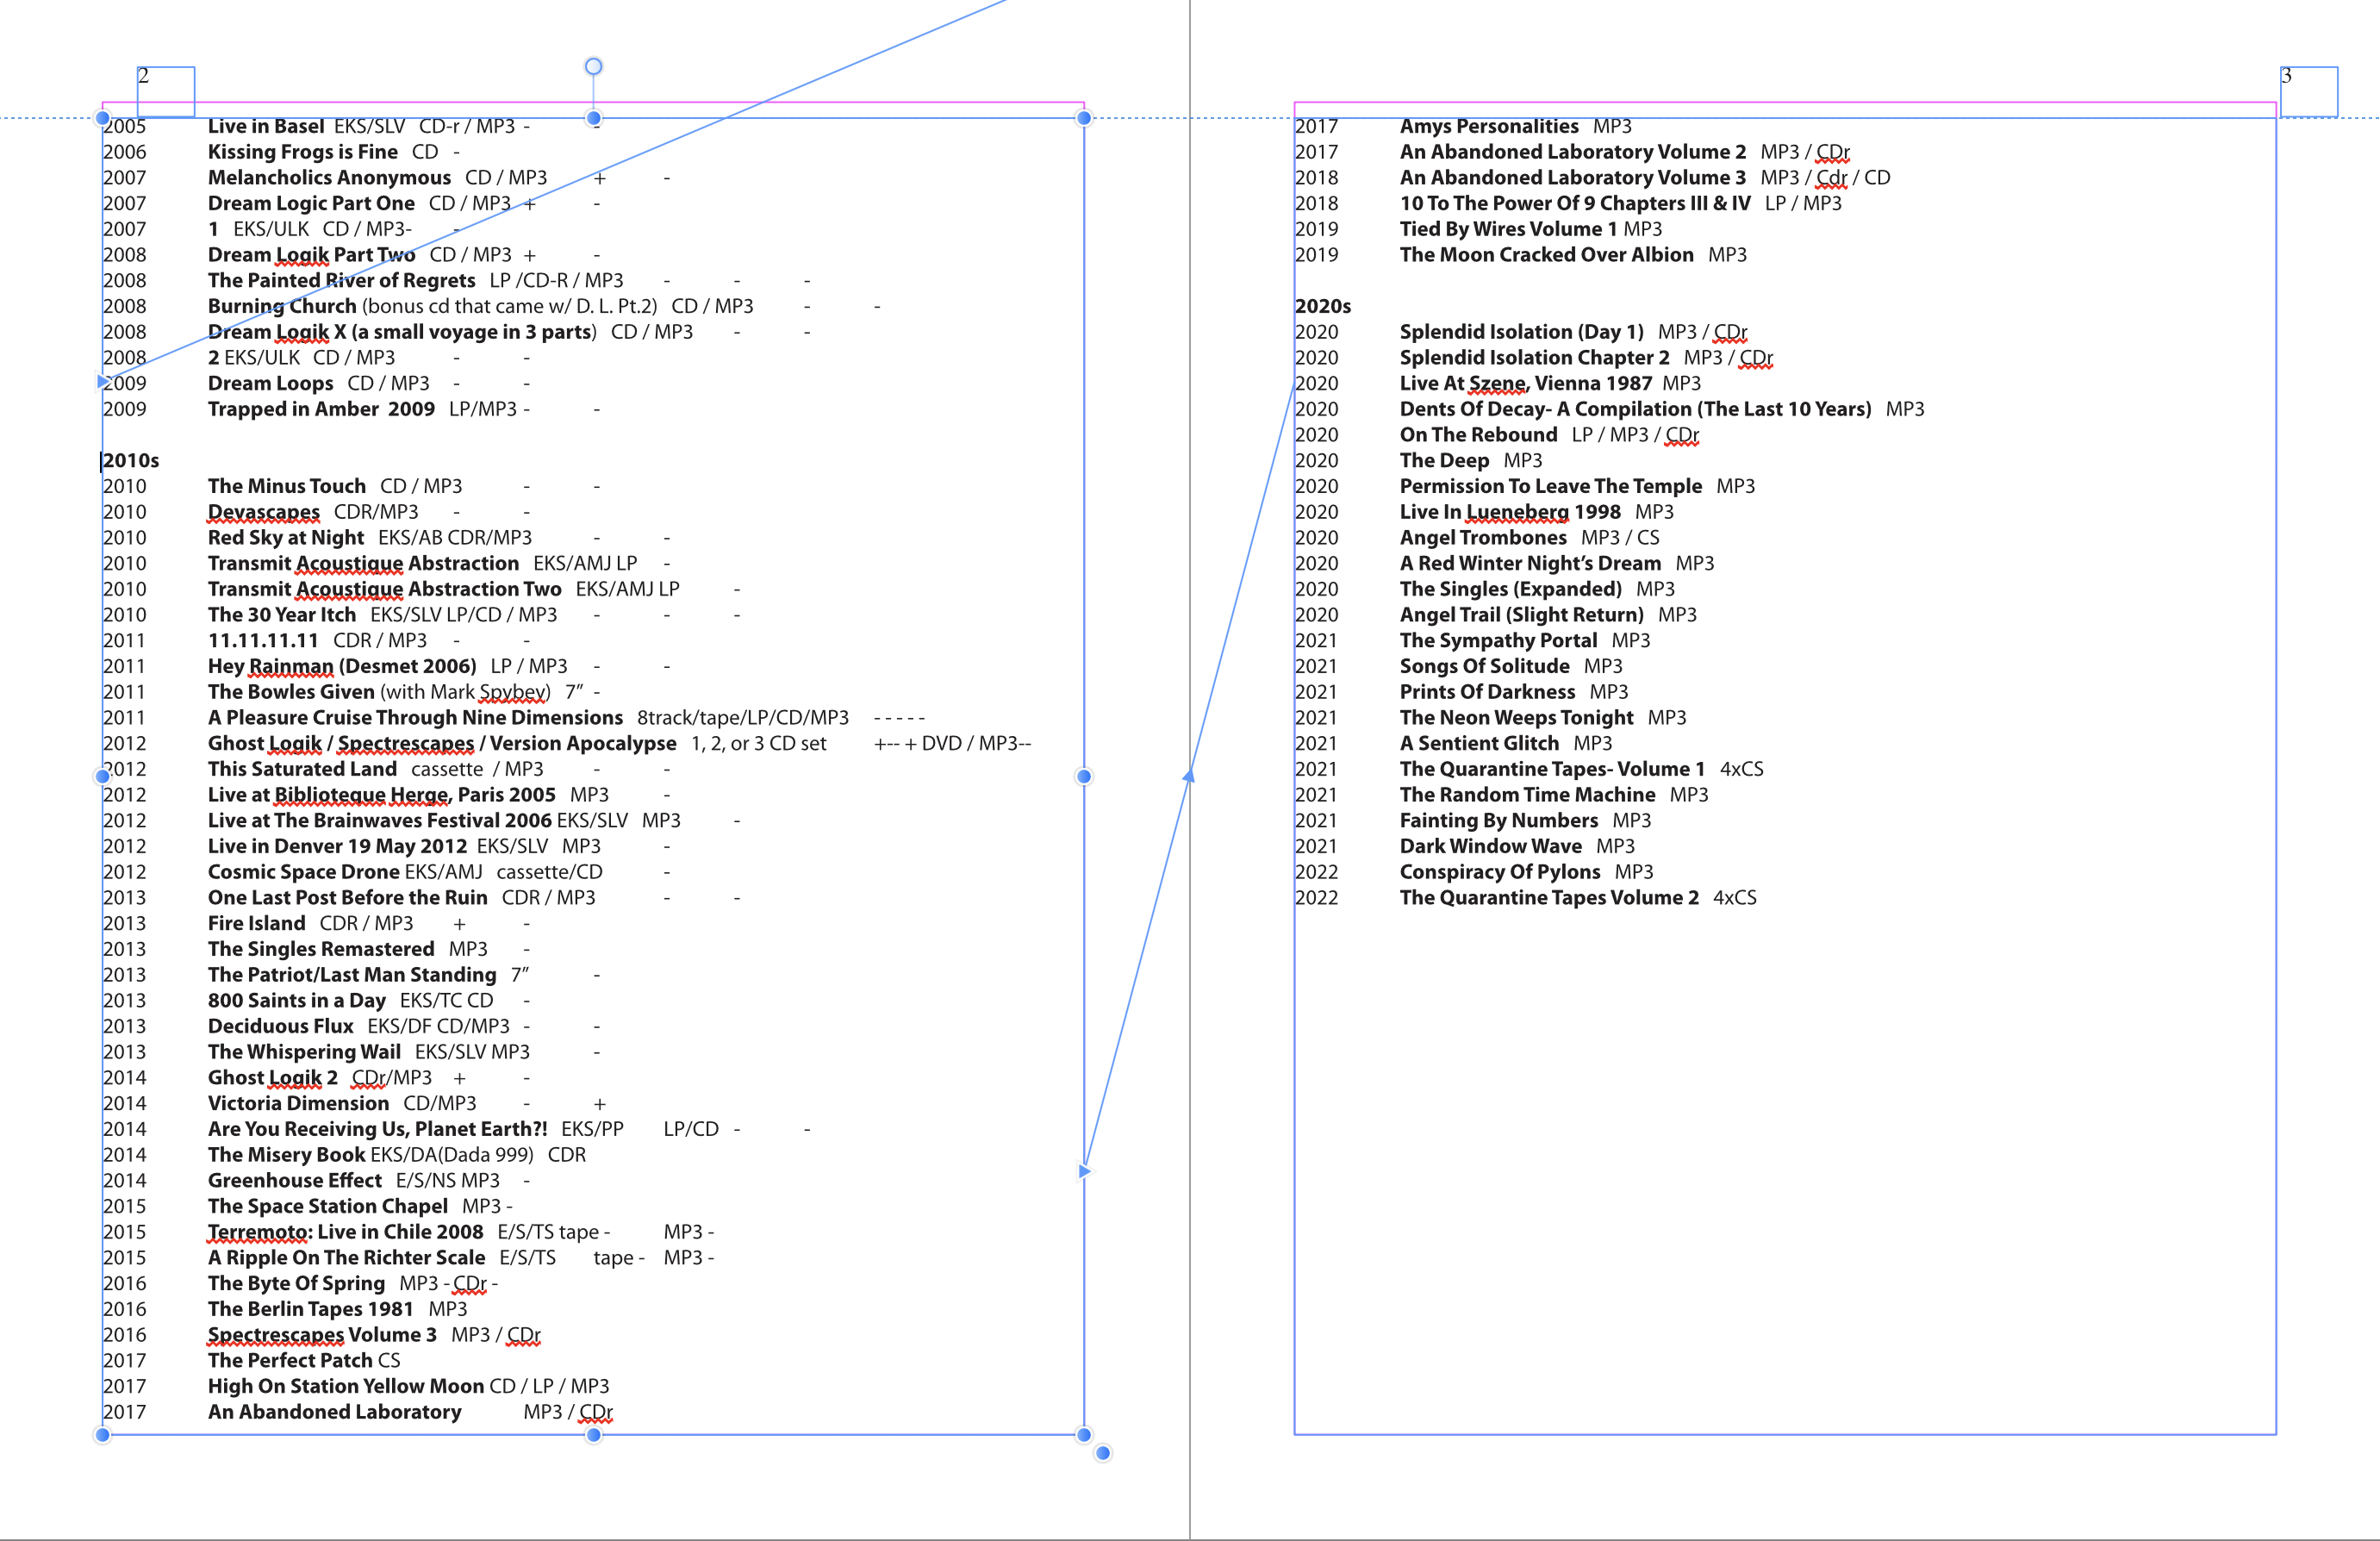The image size is (2380, 1541).
Task: Click 'This Saturated Land' title
Action: click(x=302, y=769)
